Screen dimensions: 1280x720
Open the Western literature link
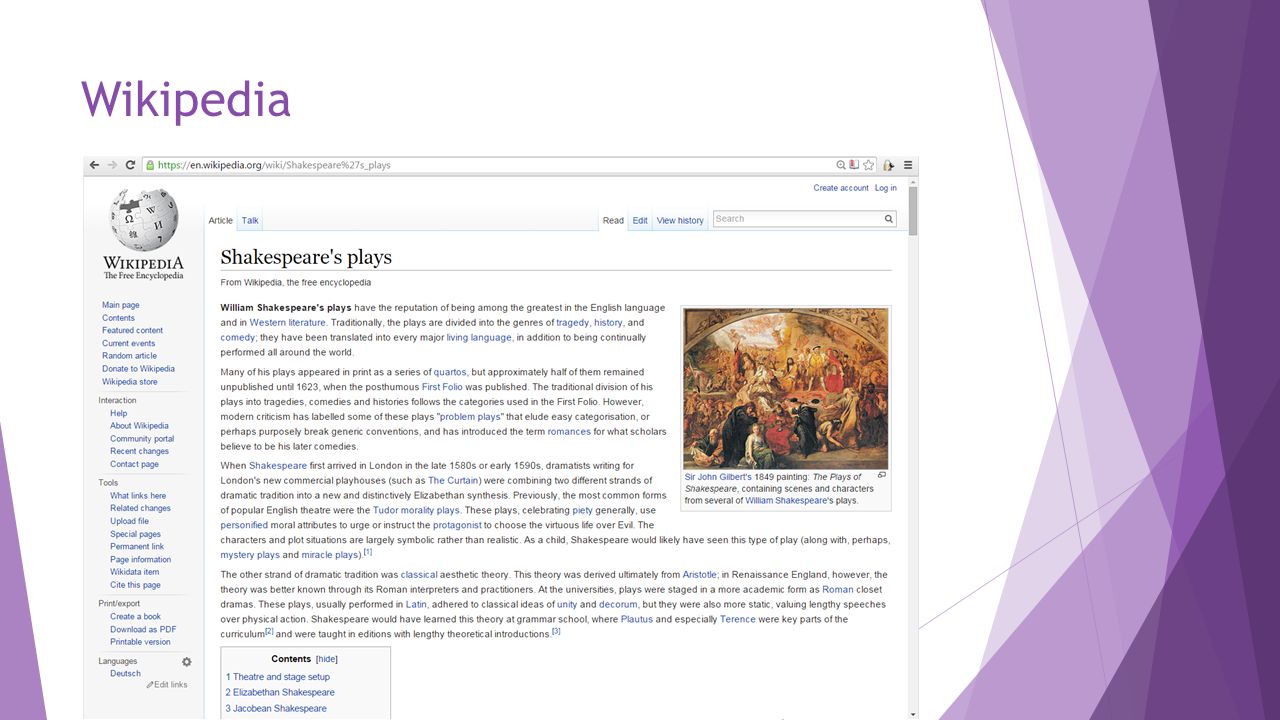tap(288, 323)
